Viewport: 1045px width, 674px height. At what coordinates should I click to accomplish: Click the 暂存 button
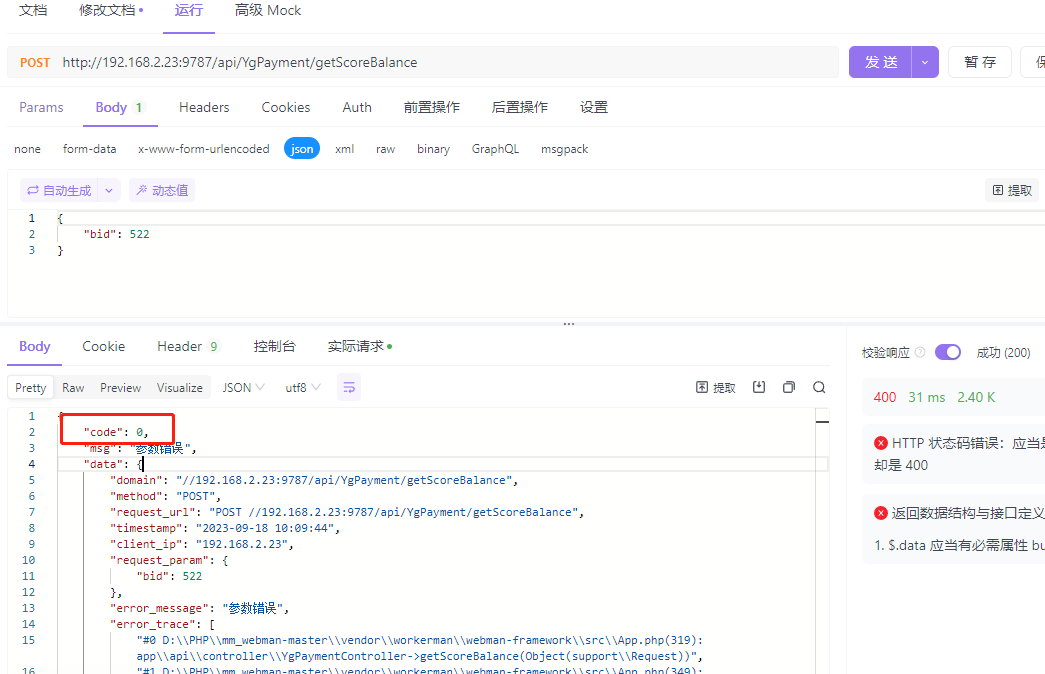[x=980, y=62]
